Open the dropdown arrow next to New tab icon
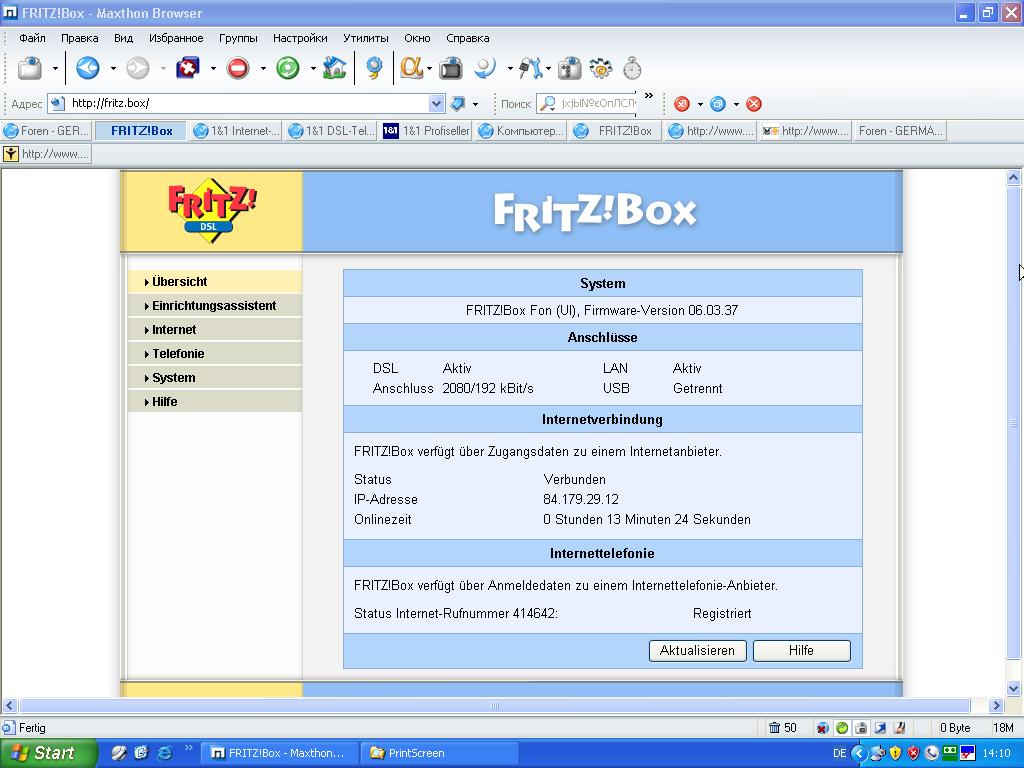Screen dimensions: 1024x768 [x=56, y=69]
